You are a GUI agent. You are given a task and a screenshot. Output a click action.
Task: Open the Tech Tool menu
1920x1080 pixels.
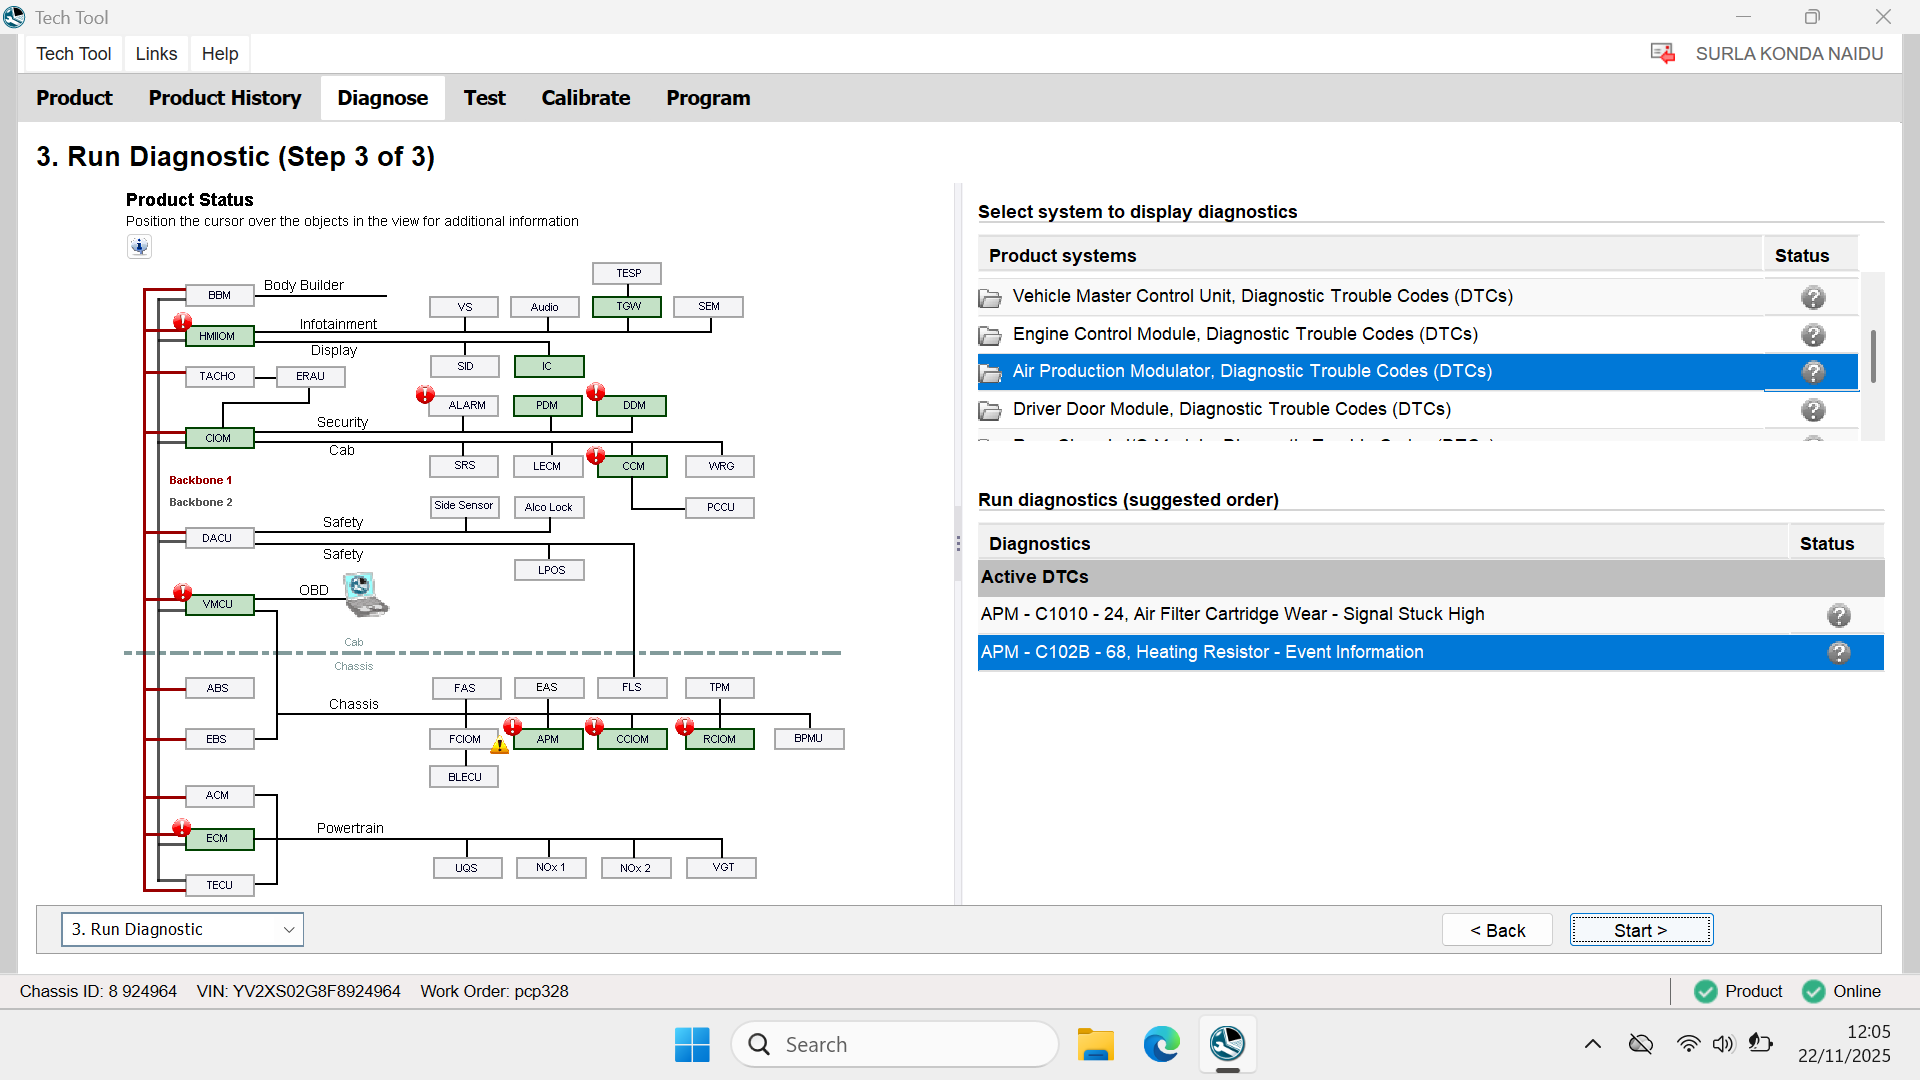74,54
